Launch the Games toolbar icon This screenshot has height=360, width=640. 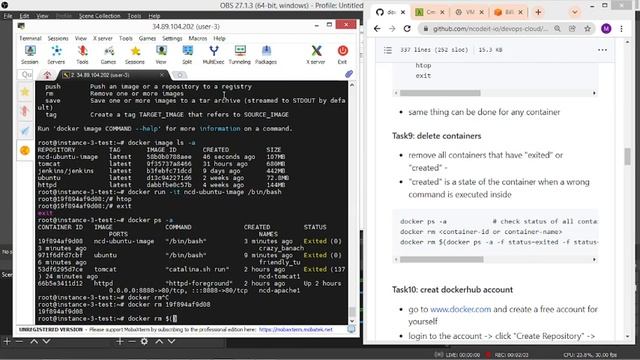click(108, 55)
